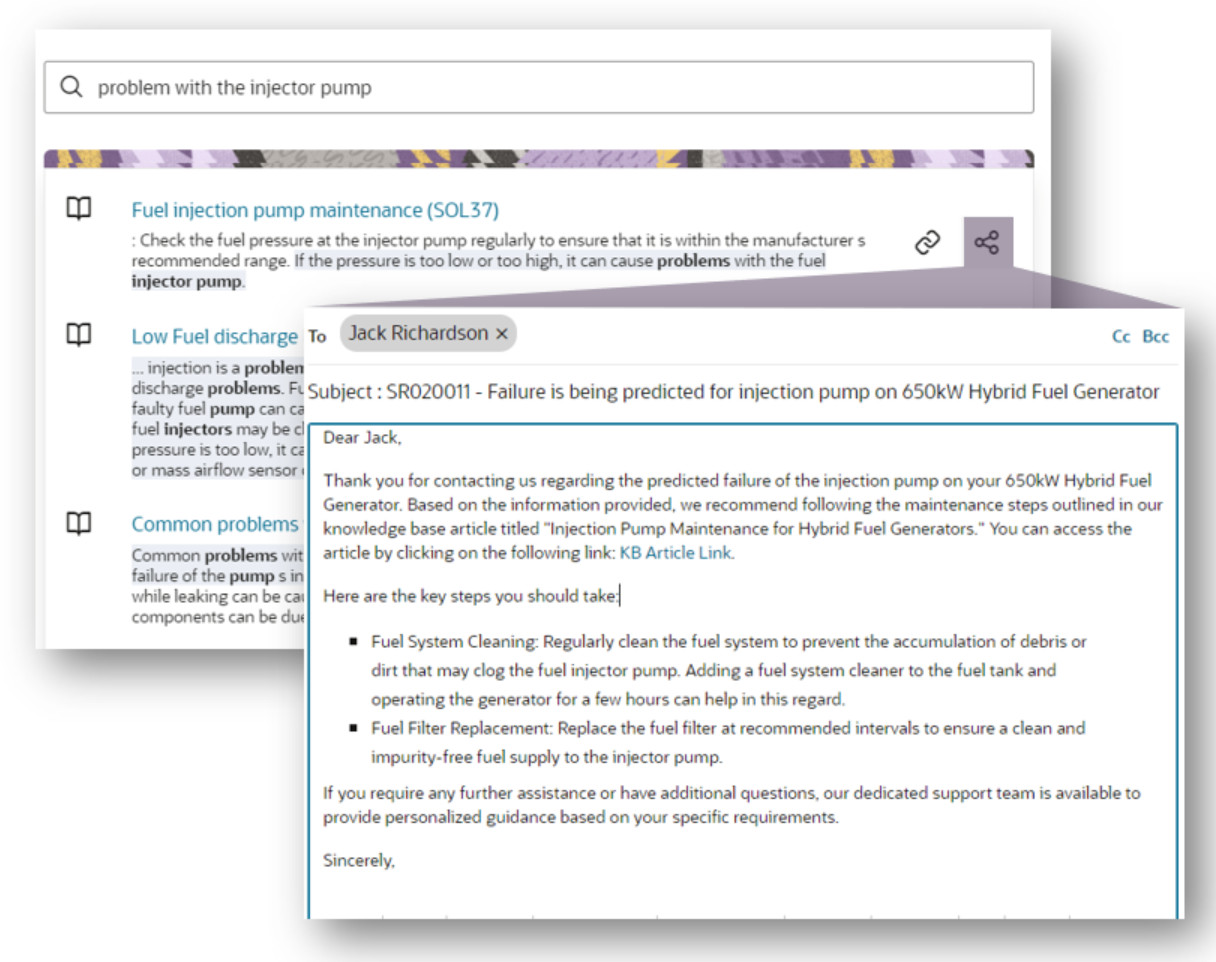Click the Fuel Filter Replacement bullet text
This screenshot has height=962, width=1216.
coord(728,742)
